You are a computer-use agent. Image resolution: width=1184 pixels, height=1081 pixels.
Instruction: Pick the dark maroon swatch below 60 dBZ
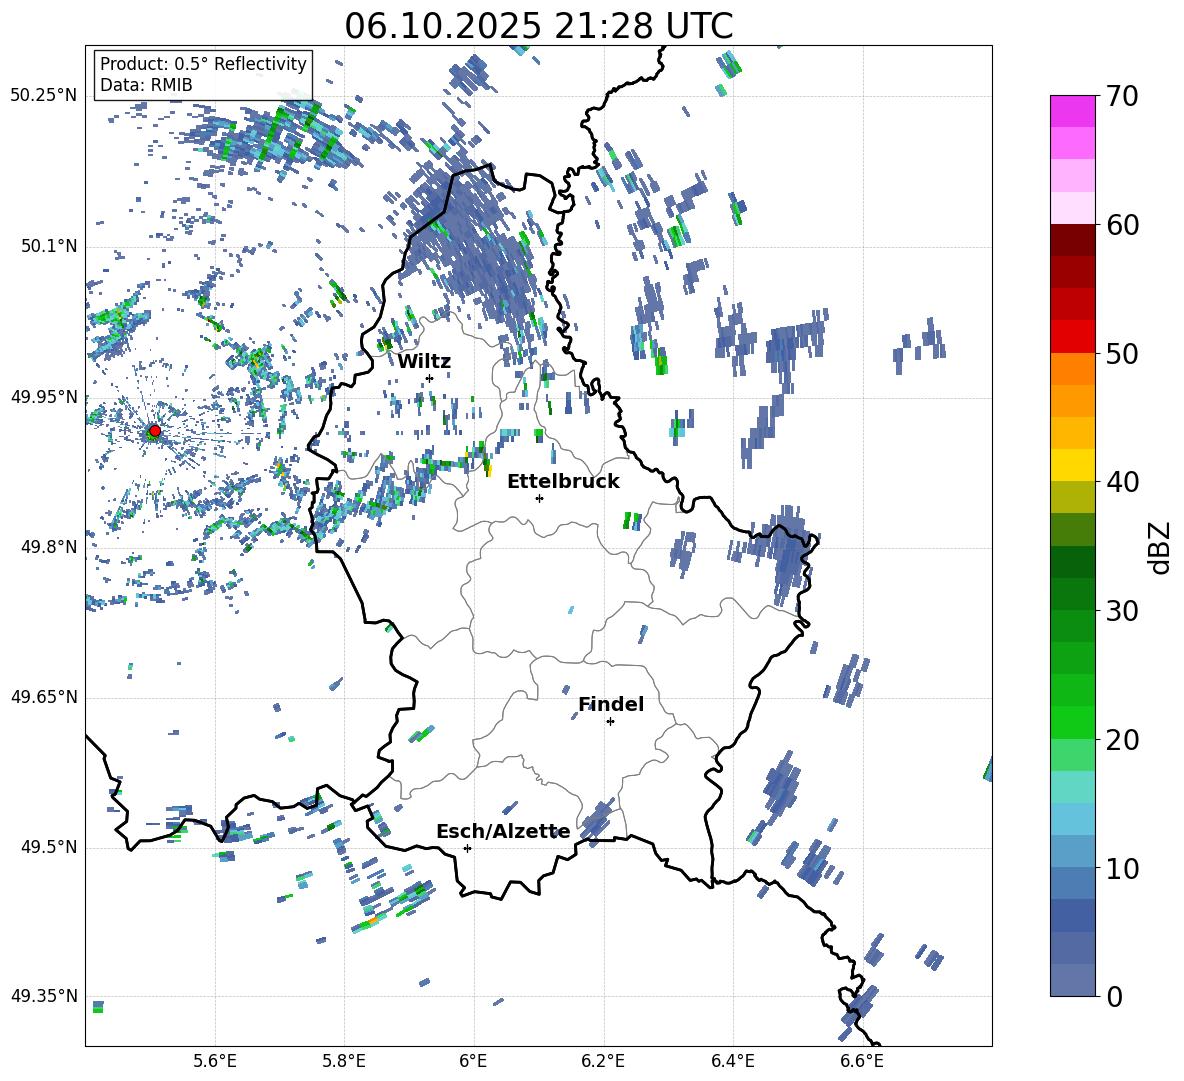[1073, 240]
